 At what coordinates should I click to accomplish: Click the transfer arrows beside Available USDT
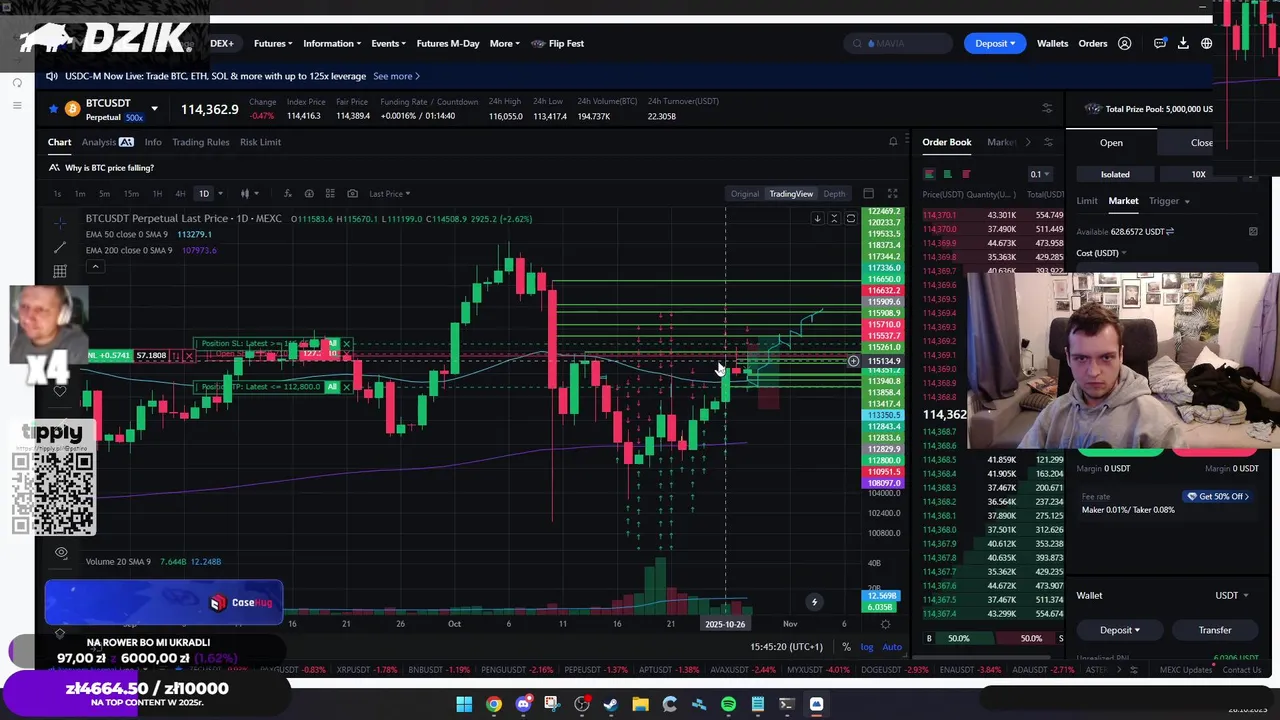click(x=1170, y=232)
